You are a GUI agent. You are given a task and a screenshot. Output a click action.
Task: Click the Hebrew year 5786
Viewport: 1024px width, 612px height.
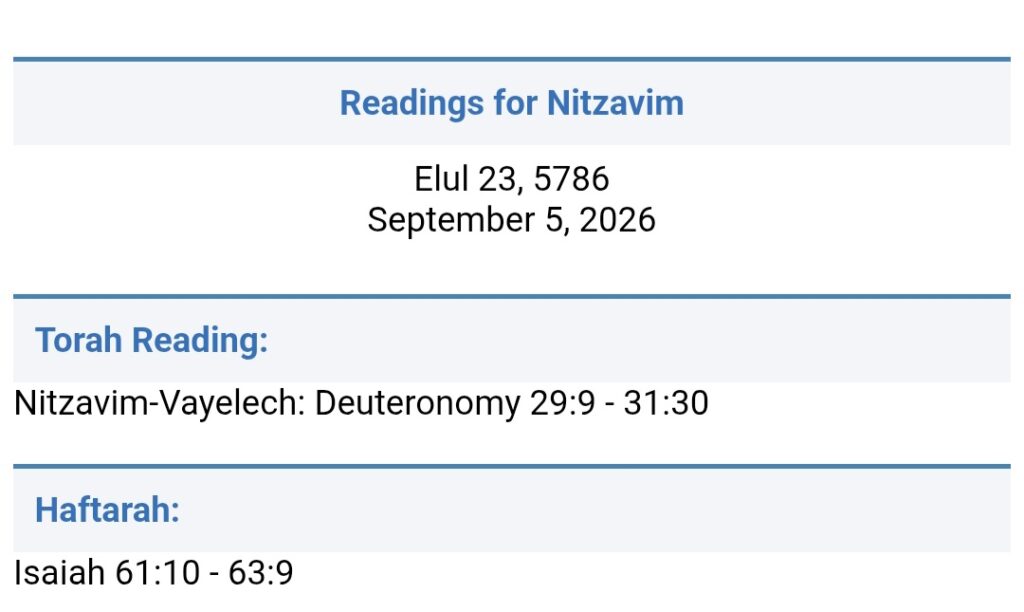click(571, 178)
